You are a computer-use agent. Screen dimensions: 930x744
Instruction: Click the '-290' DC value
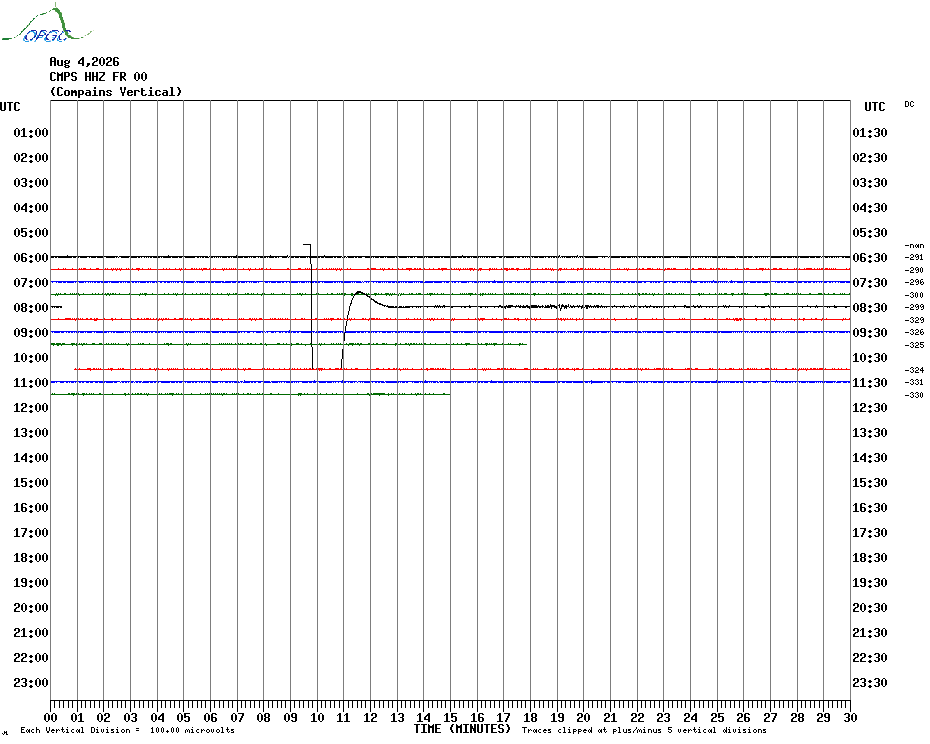tap(914, 270)
